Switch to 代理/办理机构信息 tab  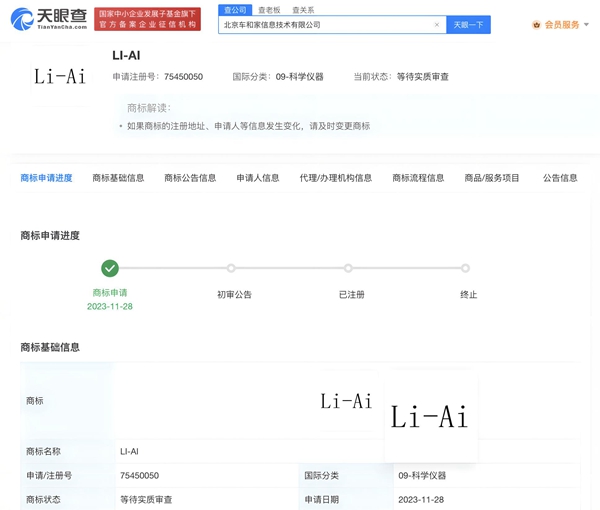click(x=336, y=178)
